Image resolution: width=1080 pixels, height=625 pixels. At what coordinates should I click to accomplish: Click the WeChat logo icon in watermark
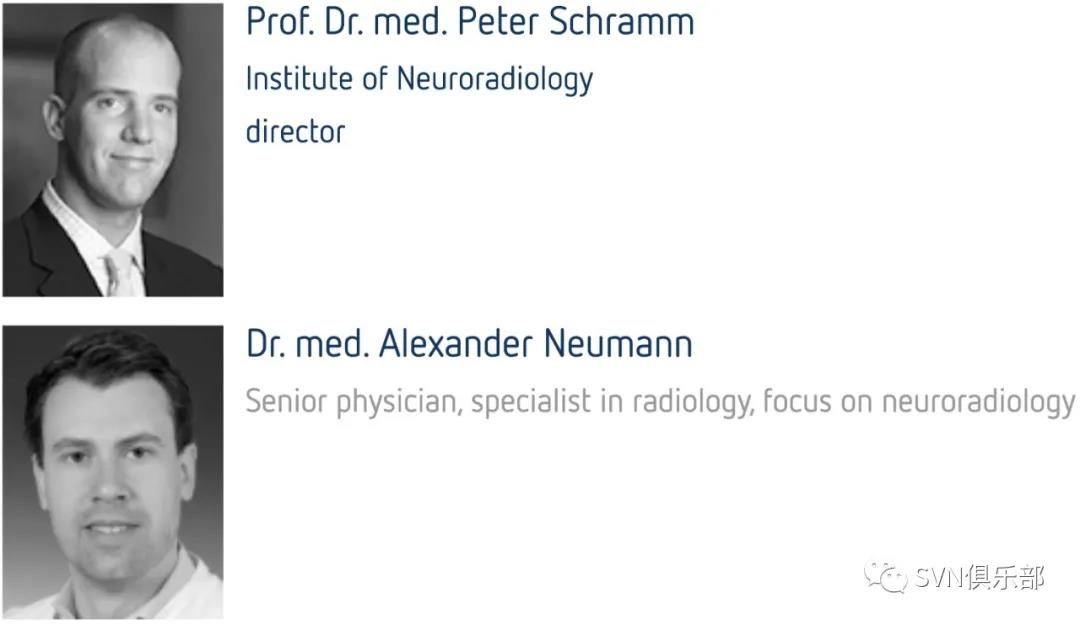(886, 577)
